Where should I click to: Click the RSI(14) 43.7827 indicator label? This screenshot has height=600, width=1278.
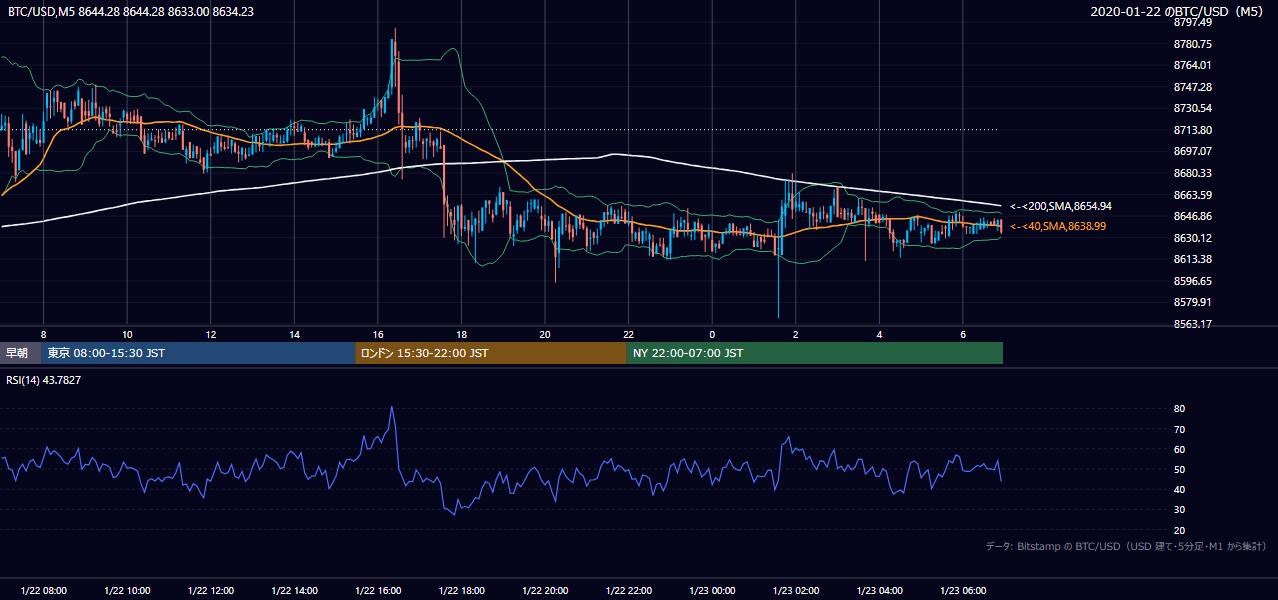coord(43,379)
